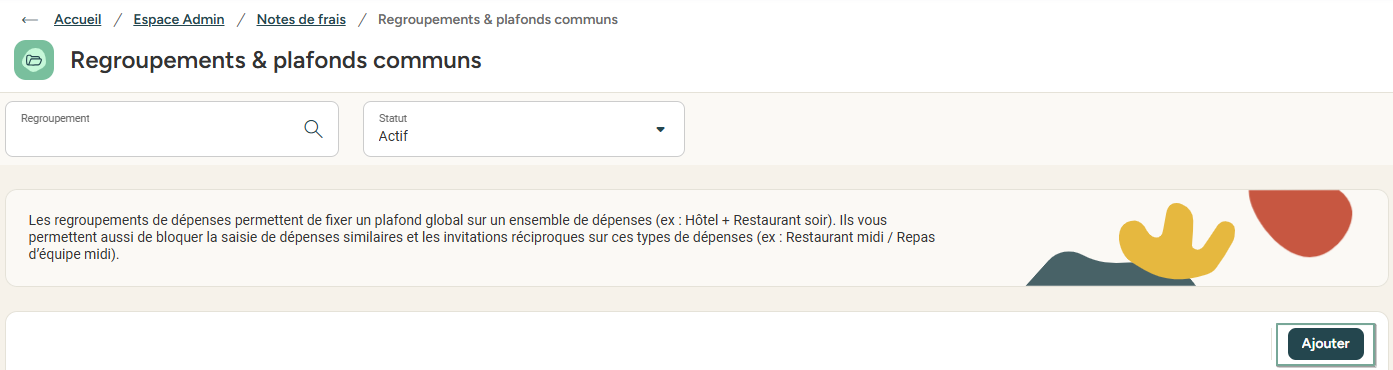Add a new regroupement with the Ajouter button
Screen dimensions: 1393x370
1326,343
